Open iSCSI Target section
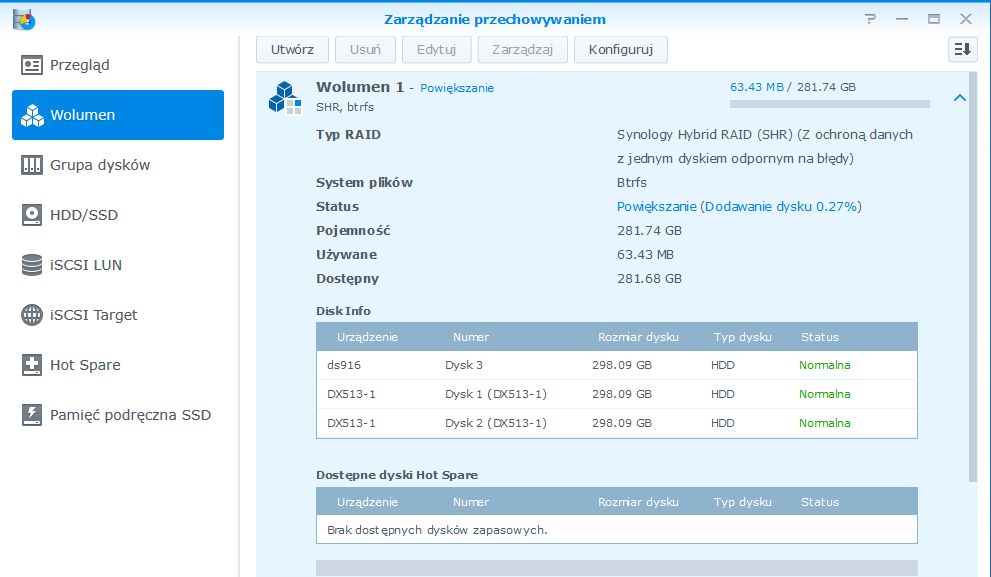 118,315
